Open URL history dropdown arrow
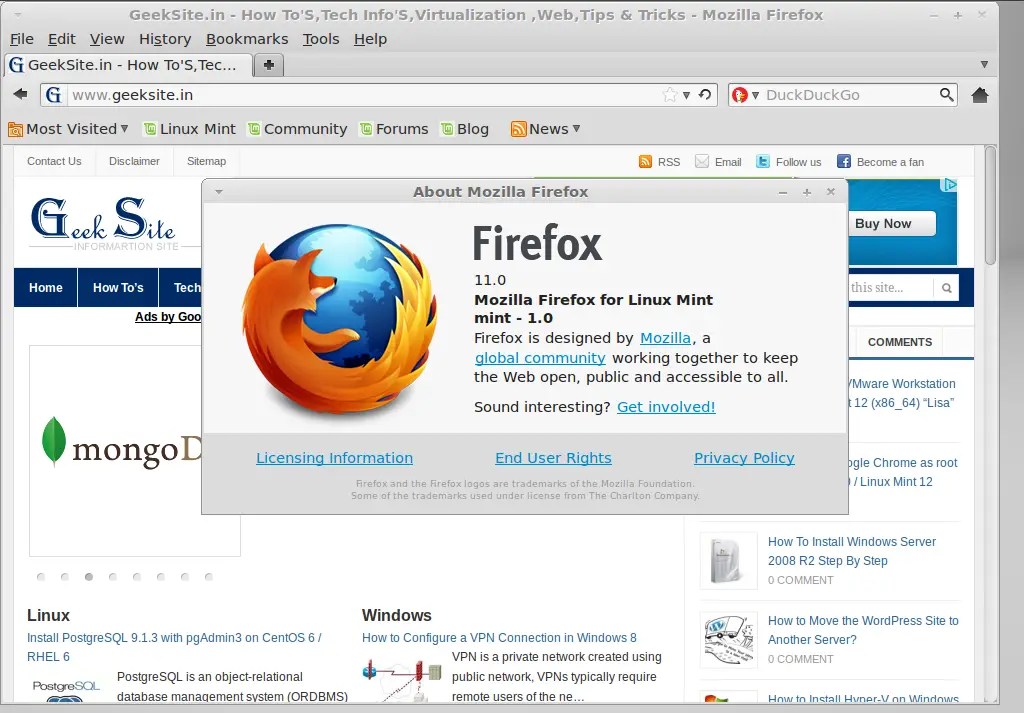Image resolution: width=1024 pixels, height=713 pixels. [686, 95]
